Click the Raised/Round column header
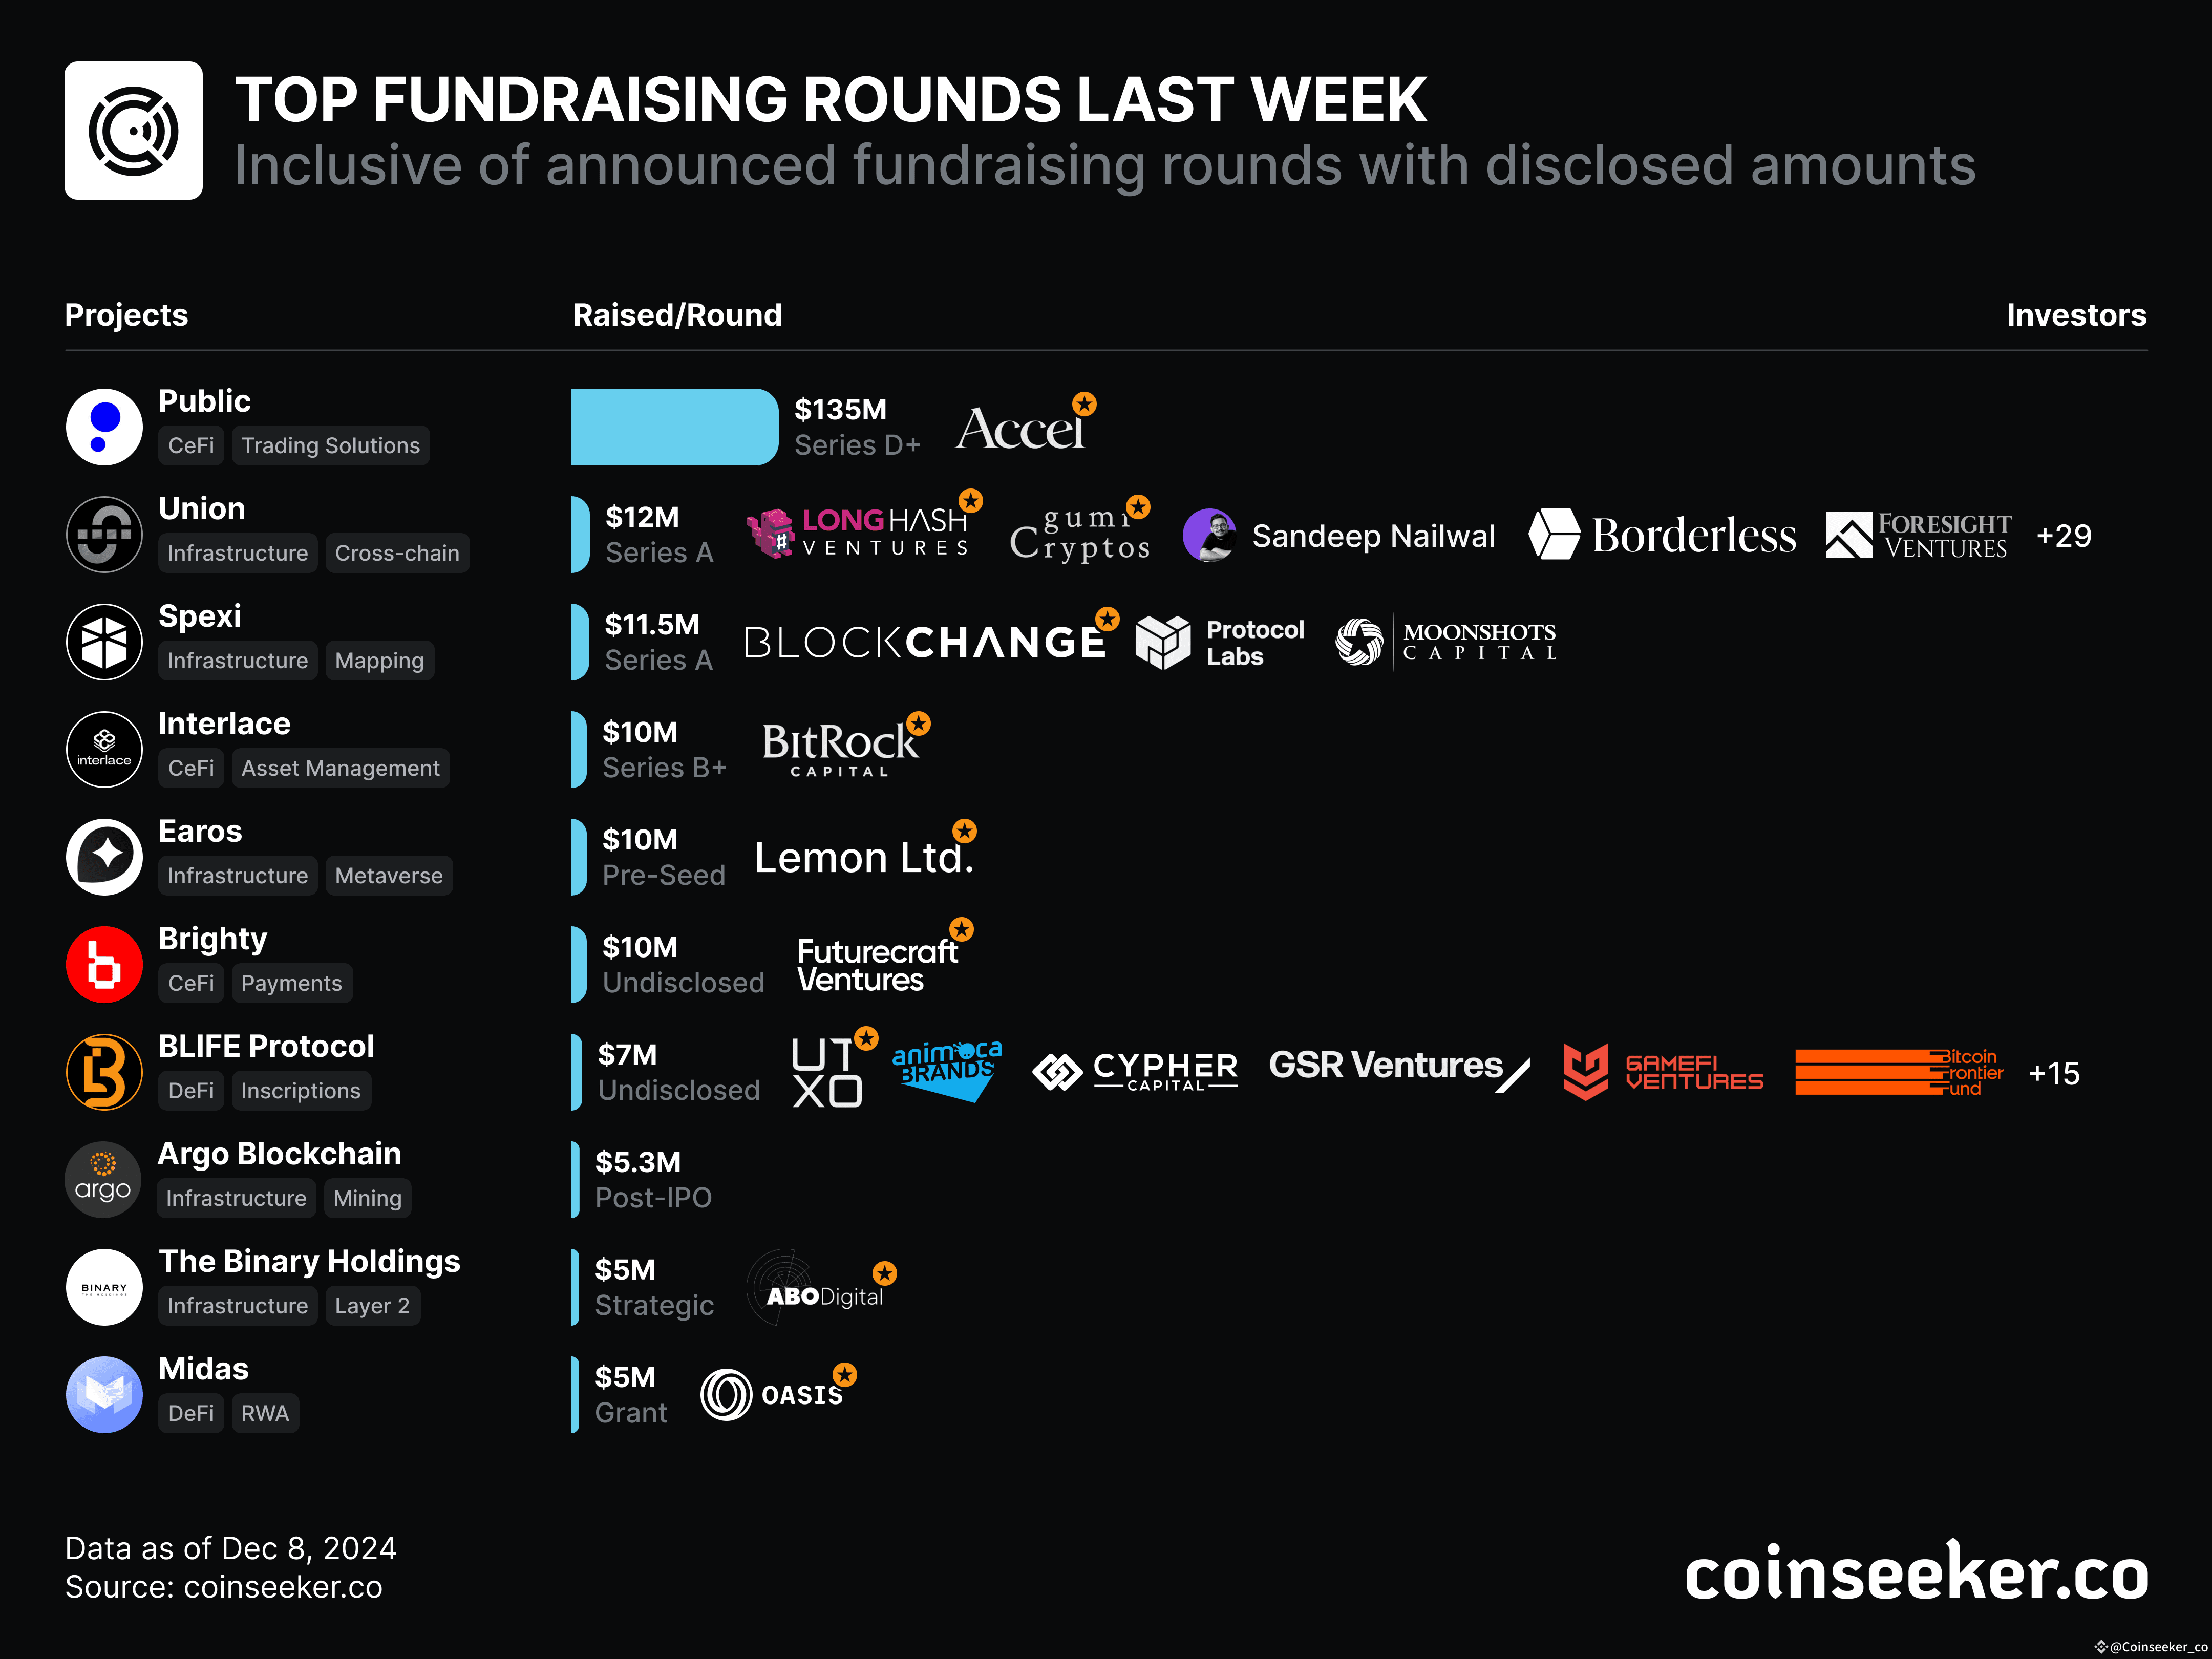The height and width of the screenshot is (1659, 2212). [x=677, y=315]
